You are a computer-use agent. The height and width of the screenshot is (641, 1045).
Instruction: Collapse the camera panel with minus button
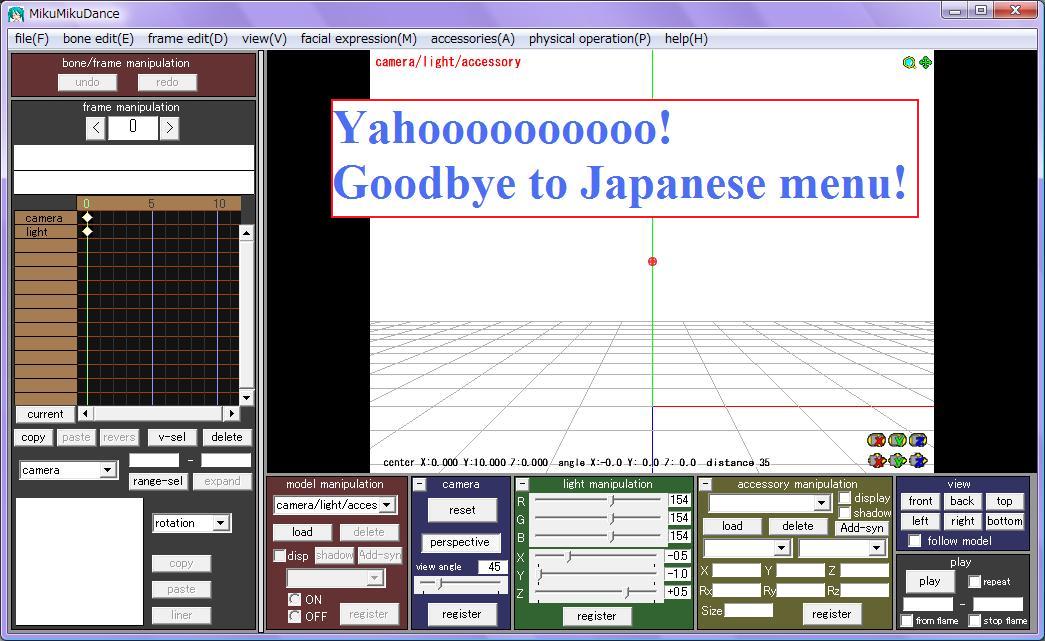click(x=419, y=484)
